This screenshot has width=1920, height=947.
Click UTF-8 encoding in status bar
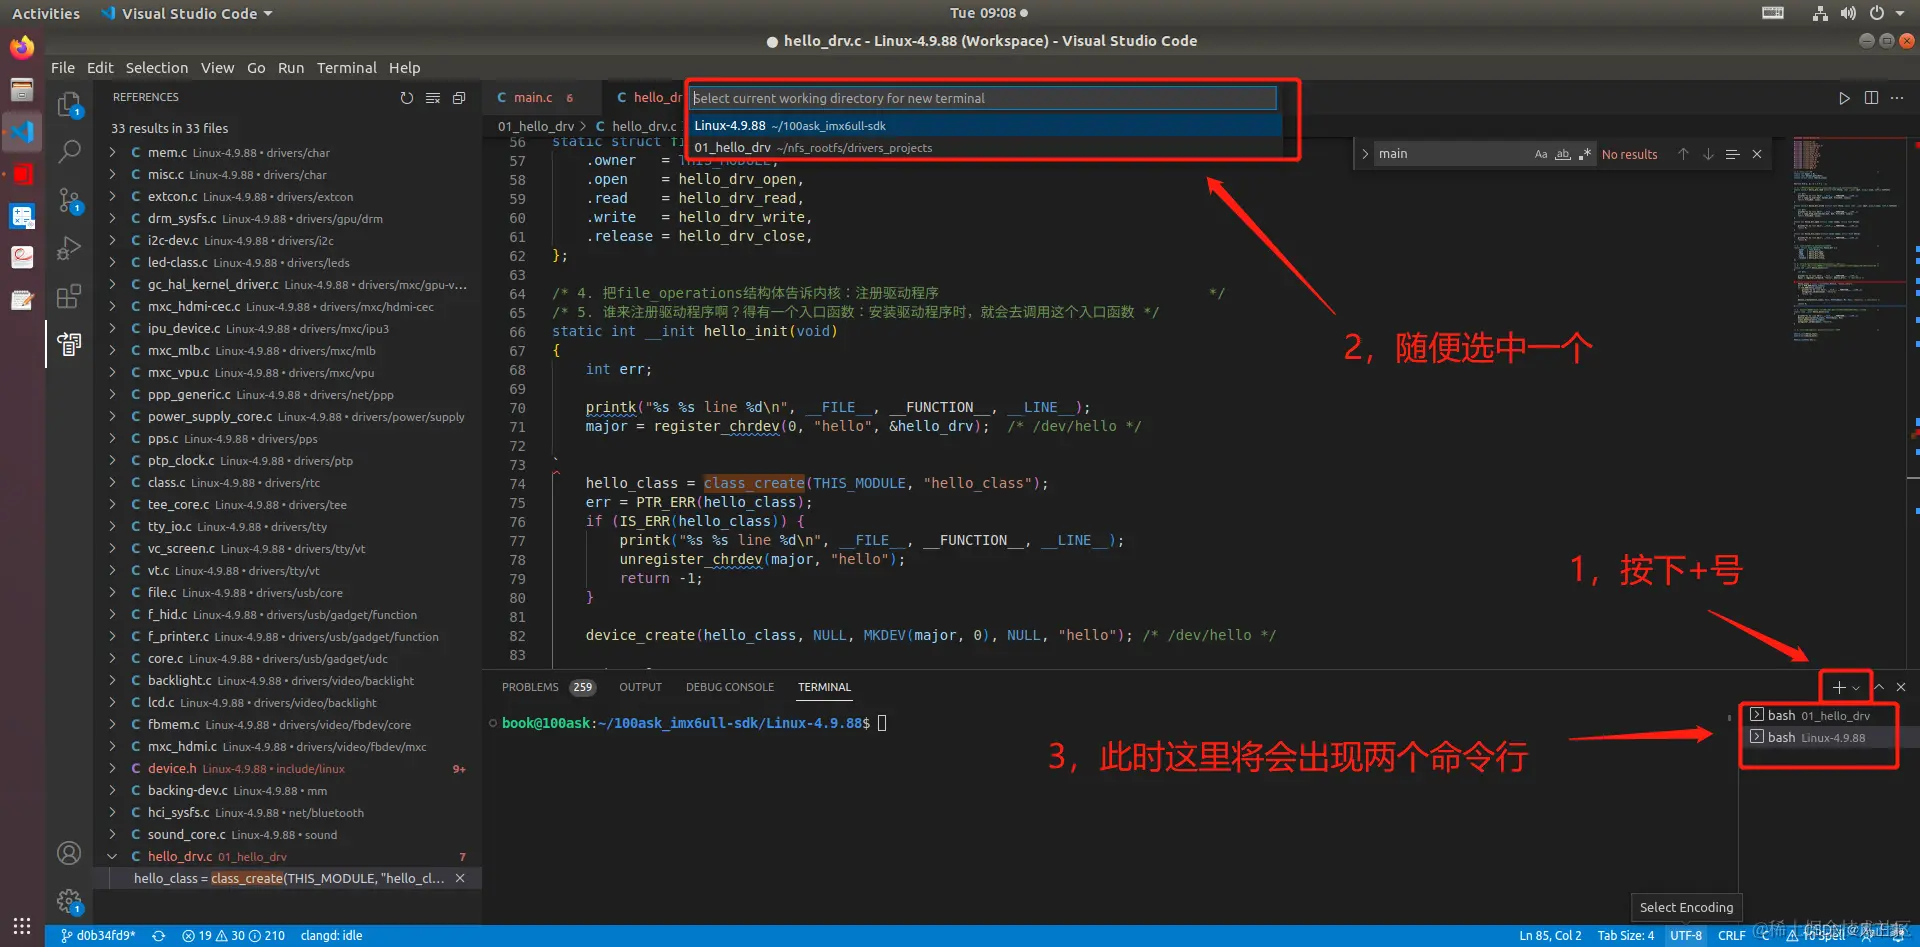point(1686,936)
